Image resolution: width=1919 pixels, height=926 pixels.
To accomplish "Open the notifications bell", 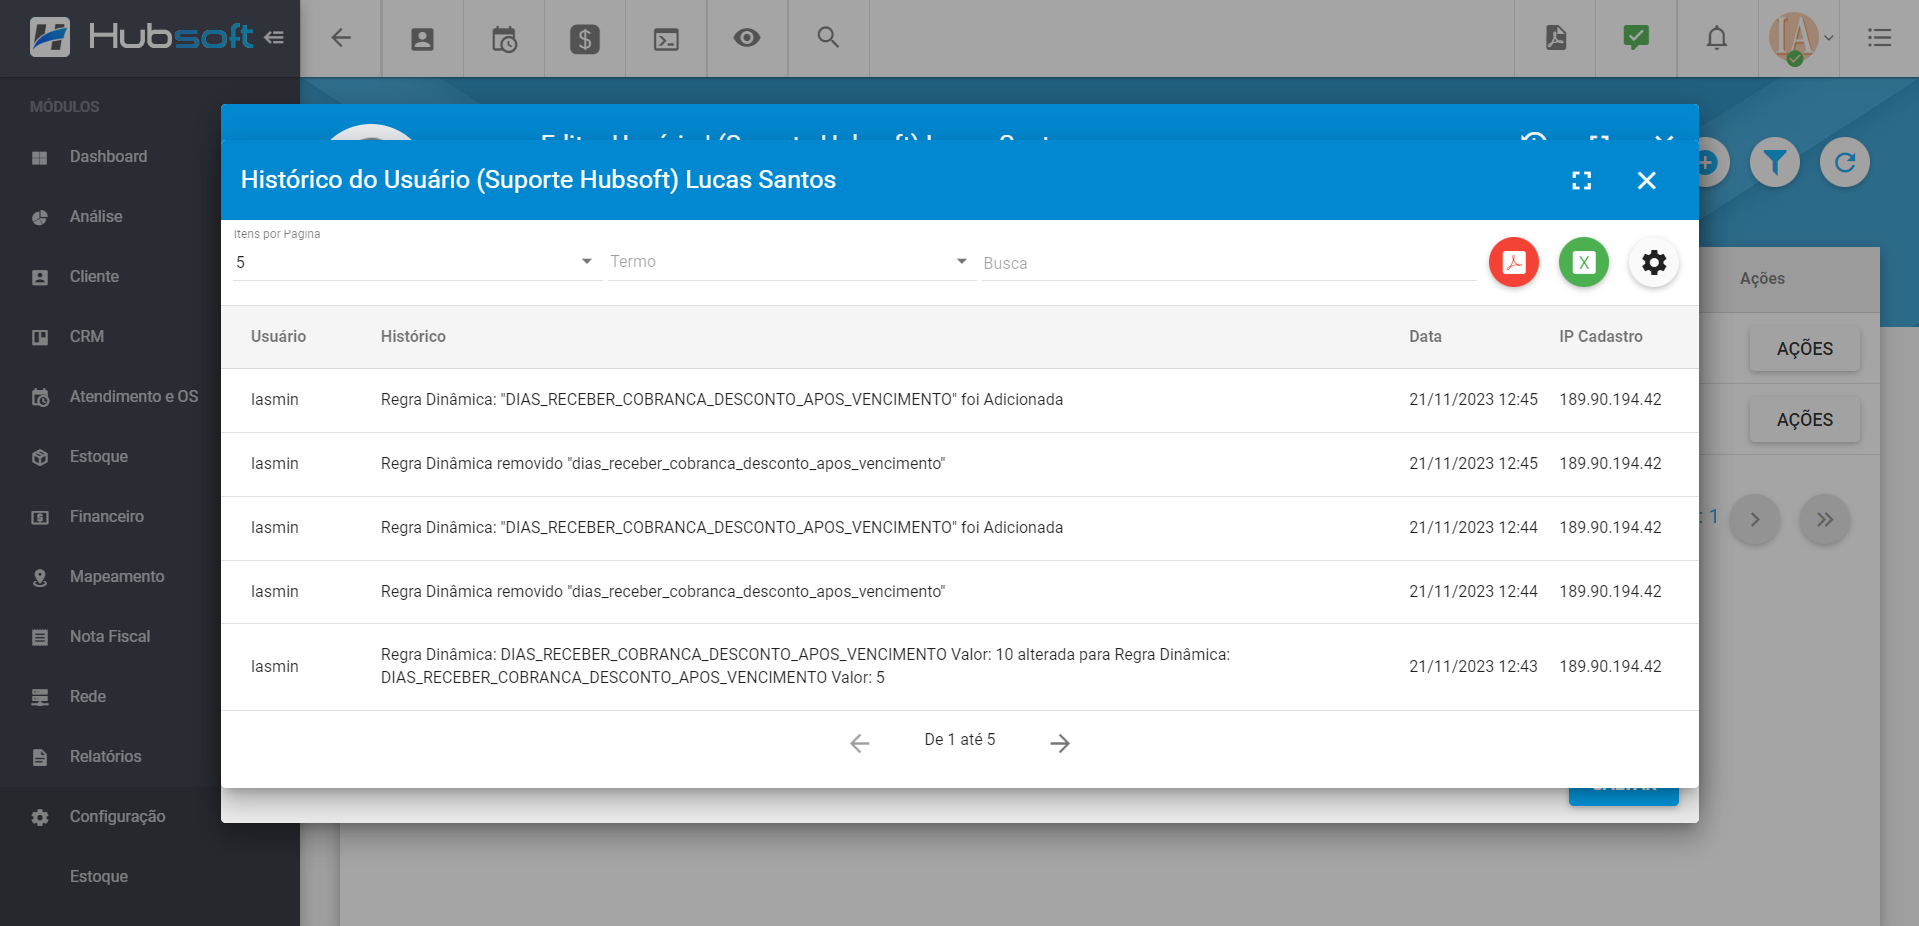I will coord(1717,38).
